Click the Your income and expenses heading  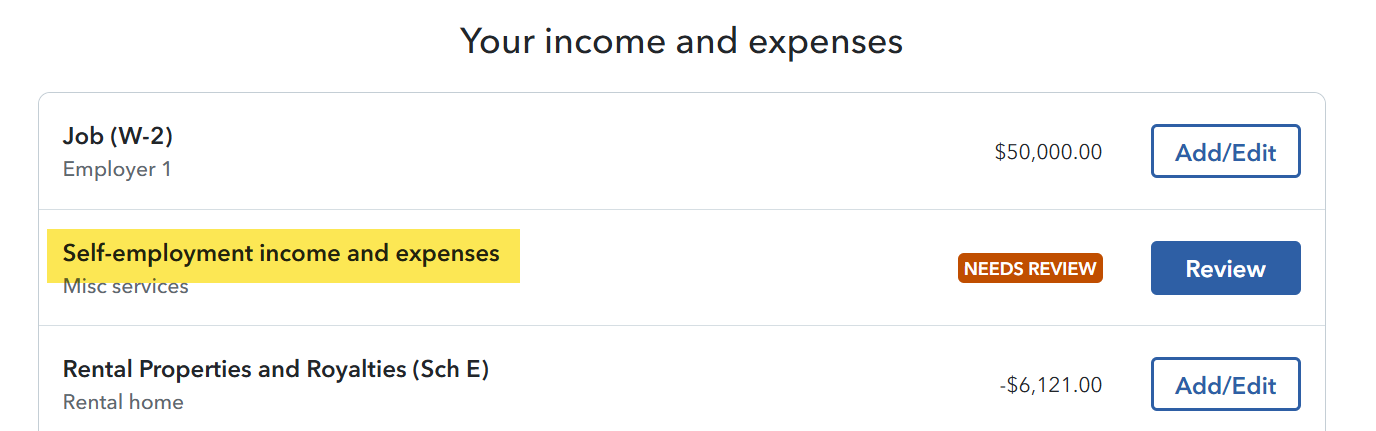681,41
